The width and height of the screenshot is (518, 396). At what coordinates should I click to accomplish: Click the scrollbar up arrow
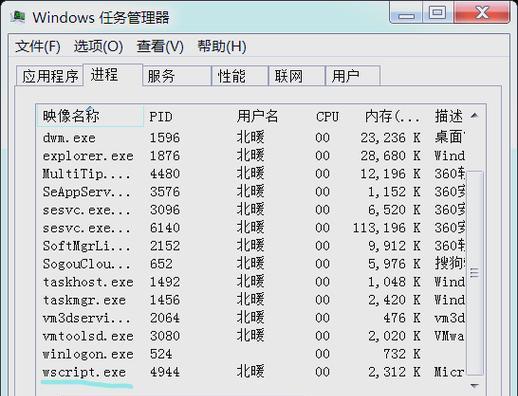(x=474, y=116)
